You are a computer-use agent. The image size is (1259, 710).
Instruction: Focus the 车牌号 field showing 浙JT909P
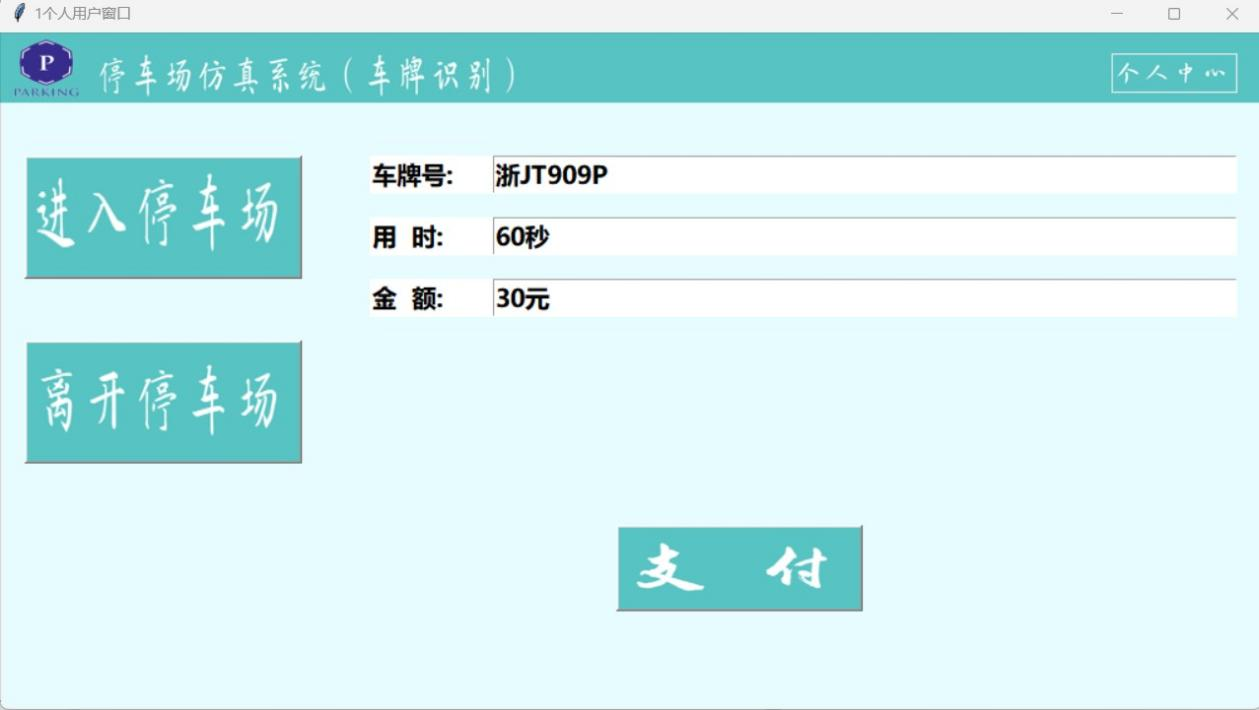click(x=864, y=175)
